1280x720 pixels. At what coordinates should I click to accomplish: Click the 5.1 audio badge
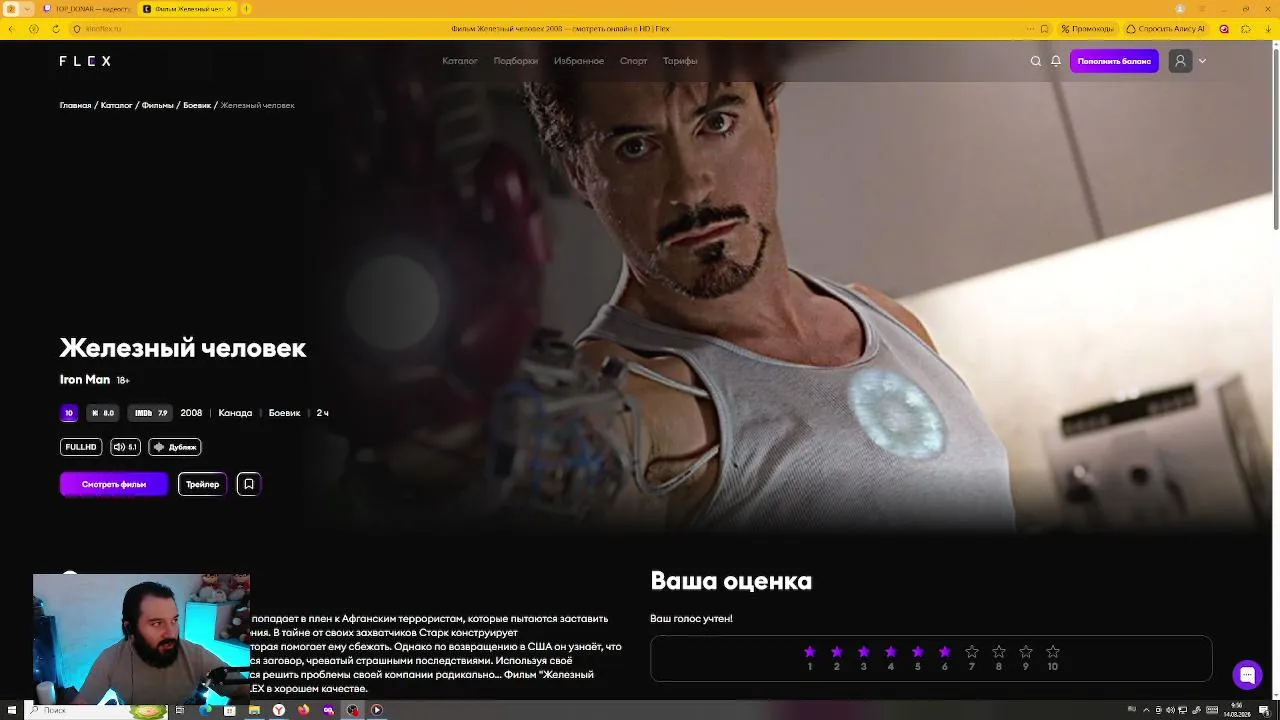coord(125,447)
